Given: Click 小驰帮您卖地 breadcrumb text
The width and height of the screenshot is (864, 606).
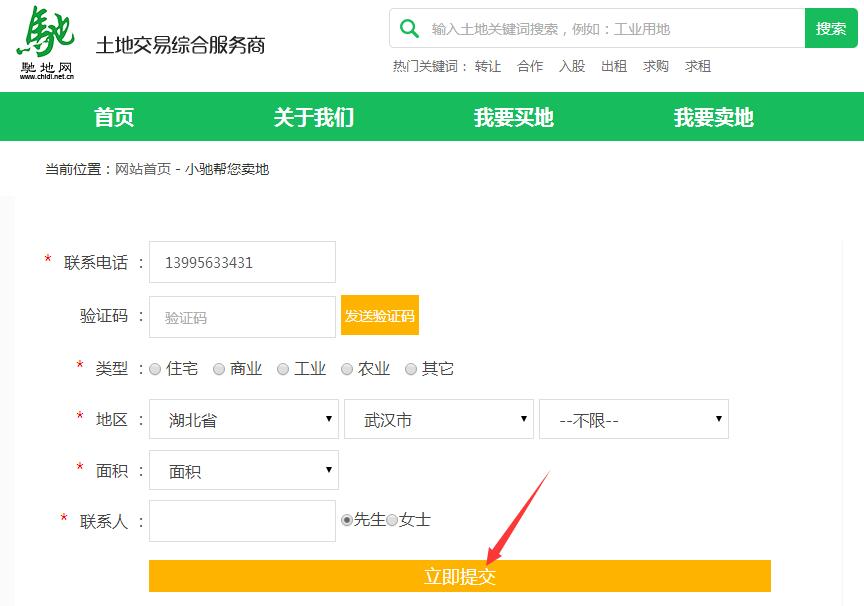Looking at the screenshot, I should [226, 169].
